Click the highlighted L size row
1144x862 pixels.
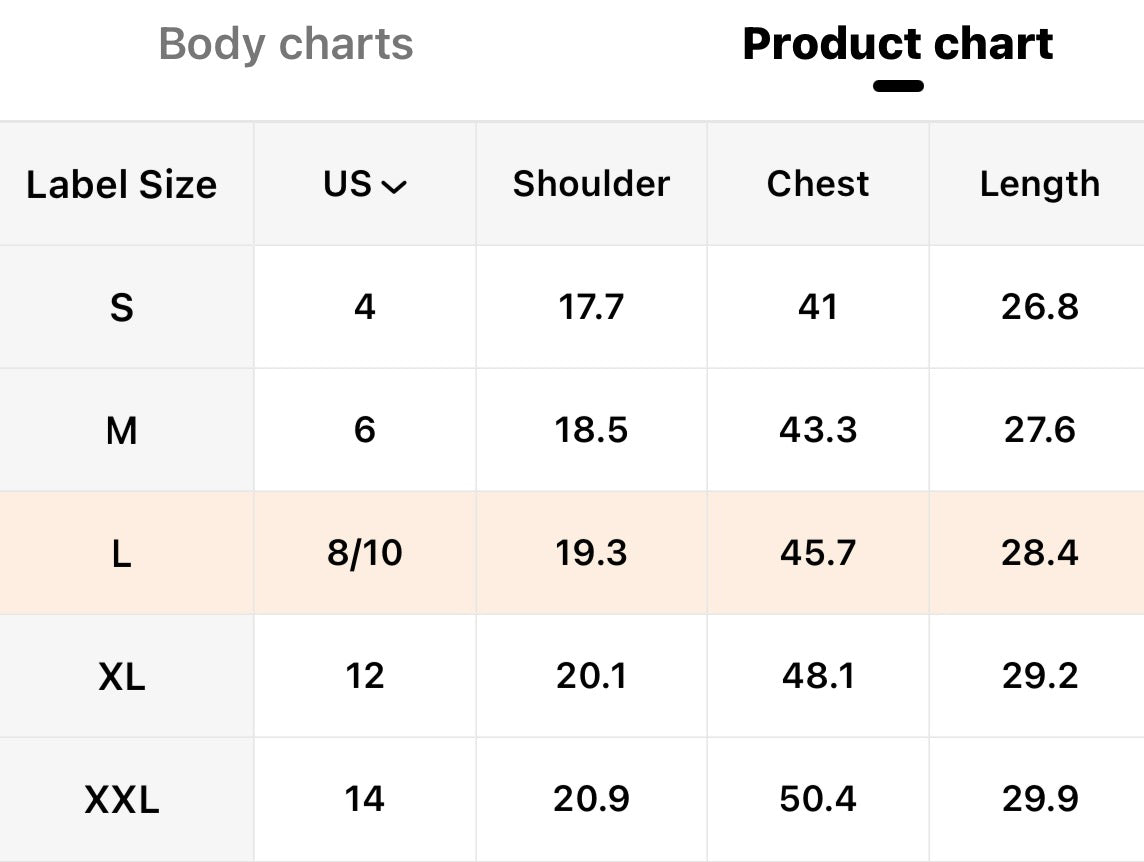572,553
